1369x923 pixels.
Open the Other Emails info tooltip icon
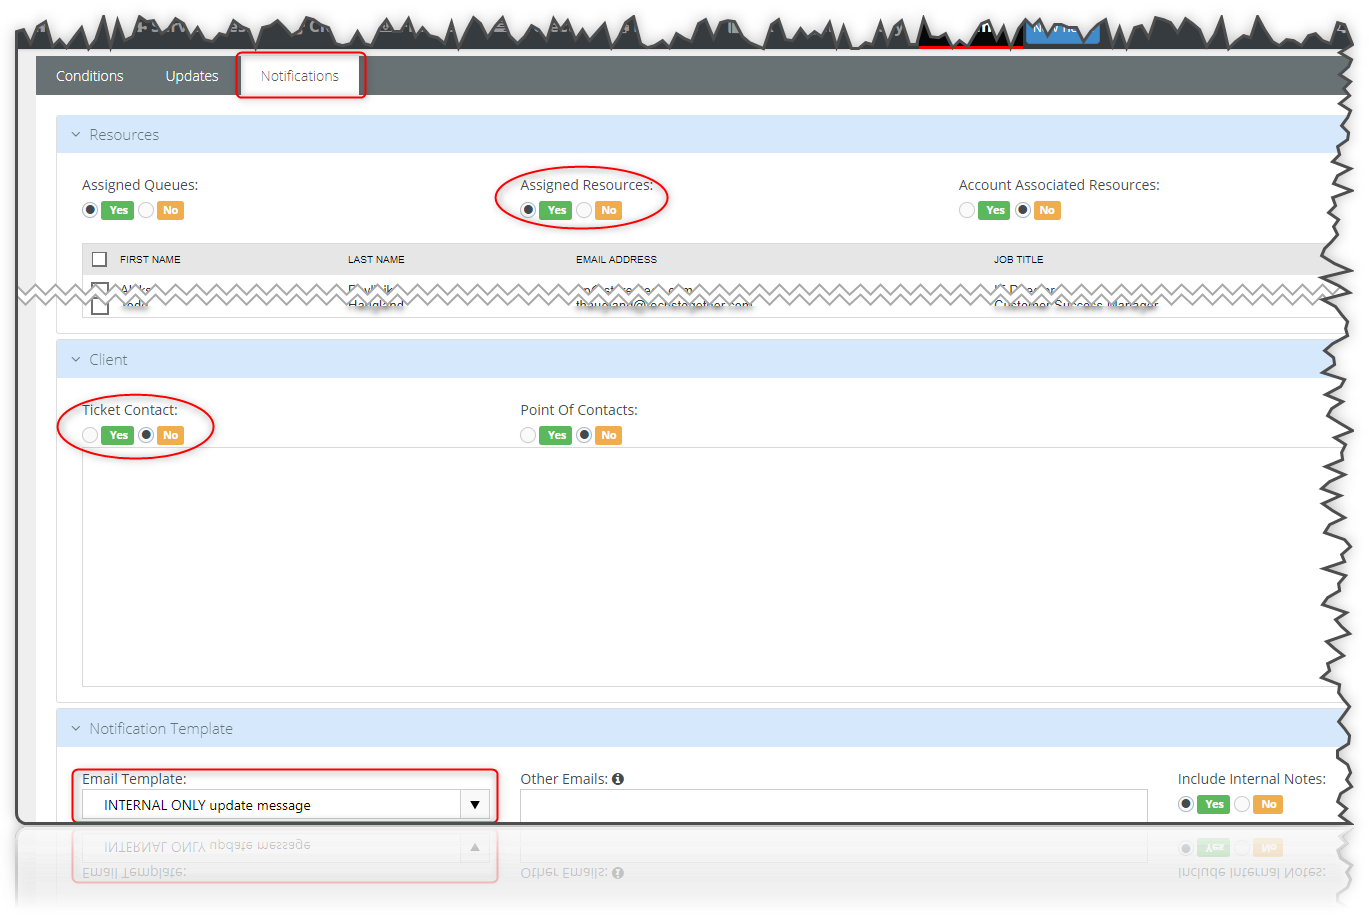click(618, 779)
